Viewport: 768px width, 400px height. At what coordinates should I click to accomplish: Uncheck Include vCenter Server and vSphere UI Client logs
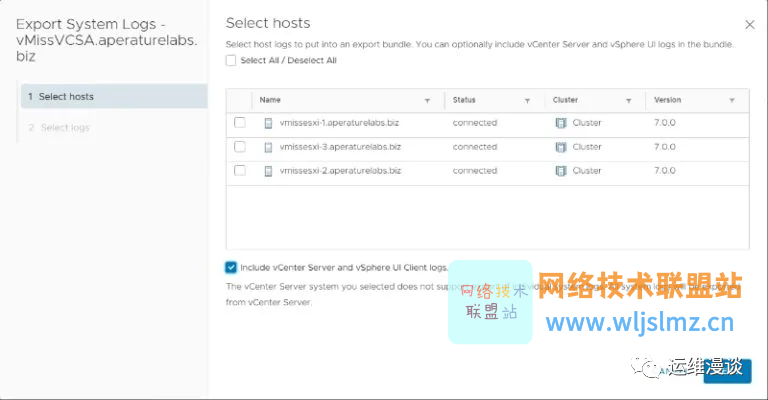click(x=231, y=267)
